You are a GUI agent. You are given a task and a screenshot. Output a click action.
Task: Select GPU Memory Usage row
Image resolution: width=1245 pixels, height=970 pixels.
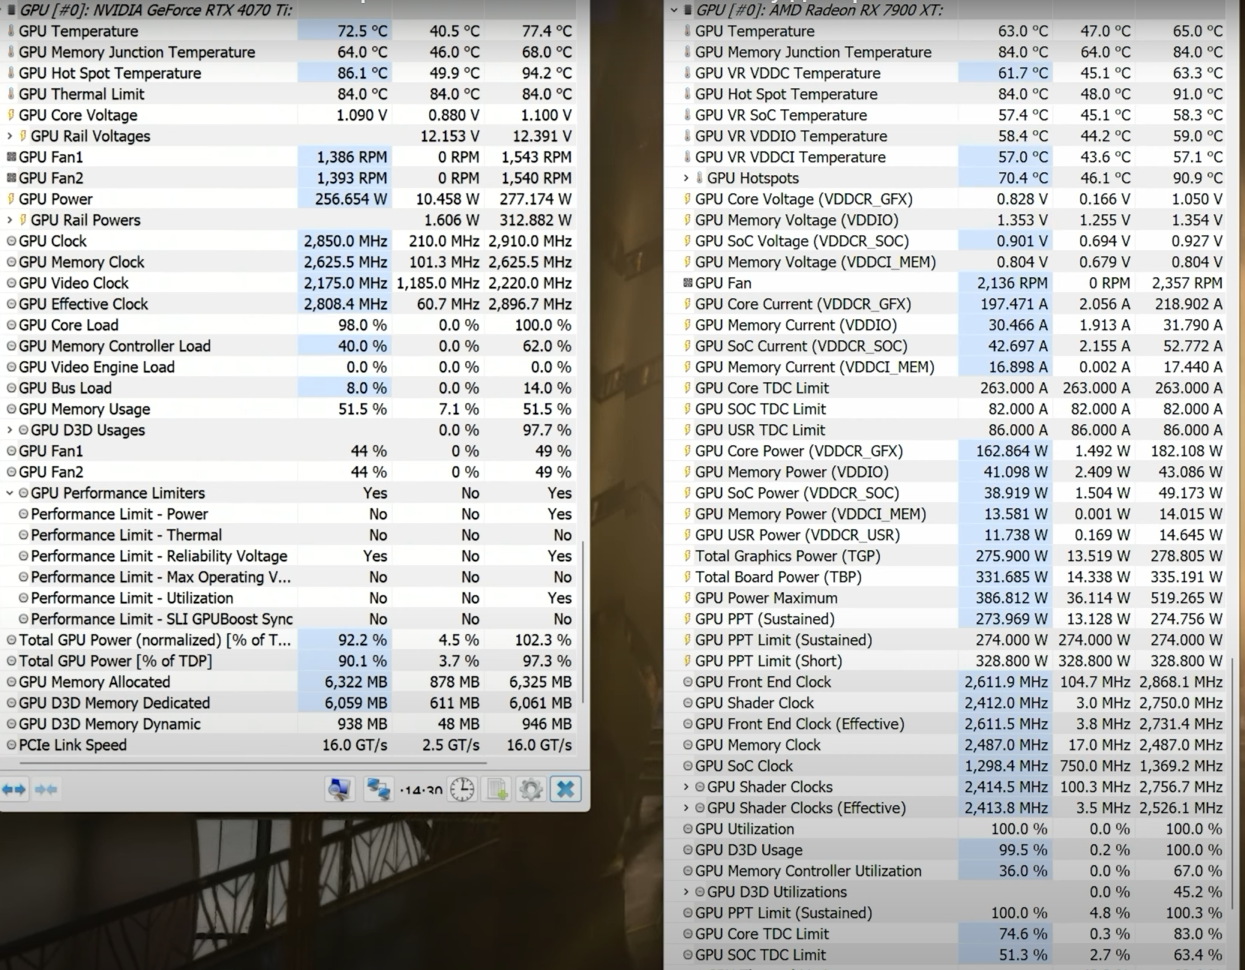pos(290,409)
